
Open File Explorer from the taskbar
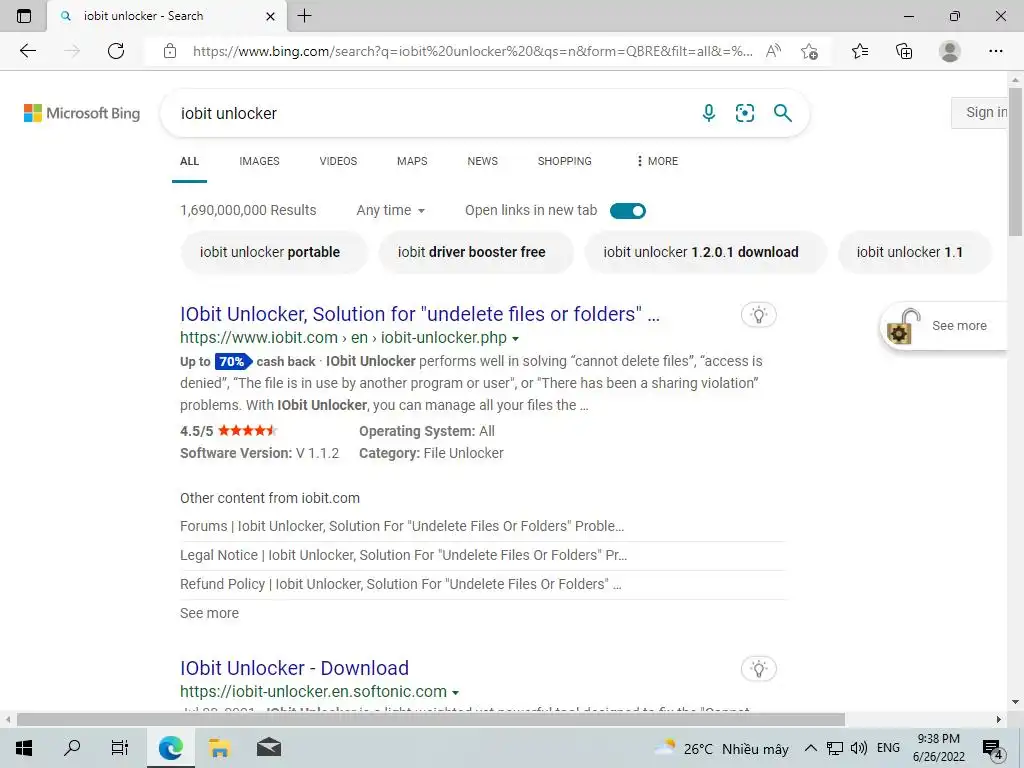(x=219, y=748)
